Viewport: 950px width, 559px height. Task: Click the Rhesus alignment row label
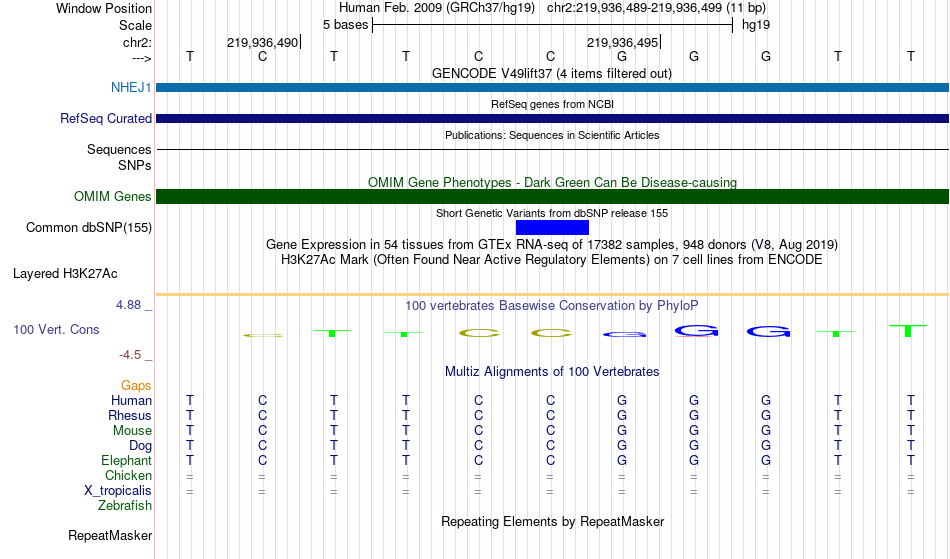coord(130,415)
